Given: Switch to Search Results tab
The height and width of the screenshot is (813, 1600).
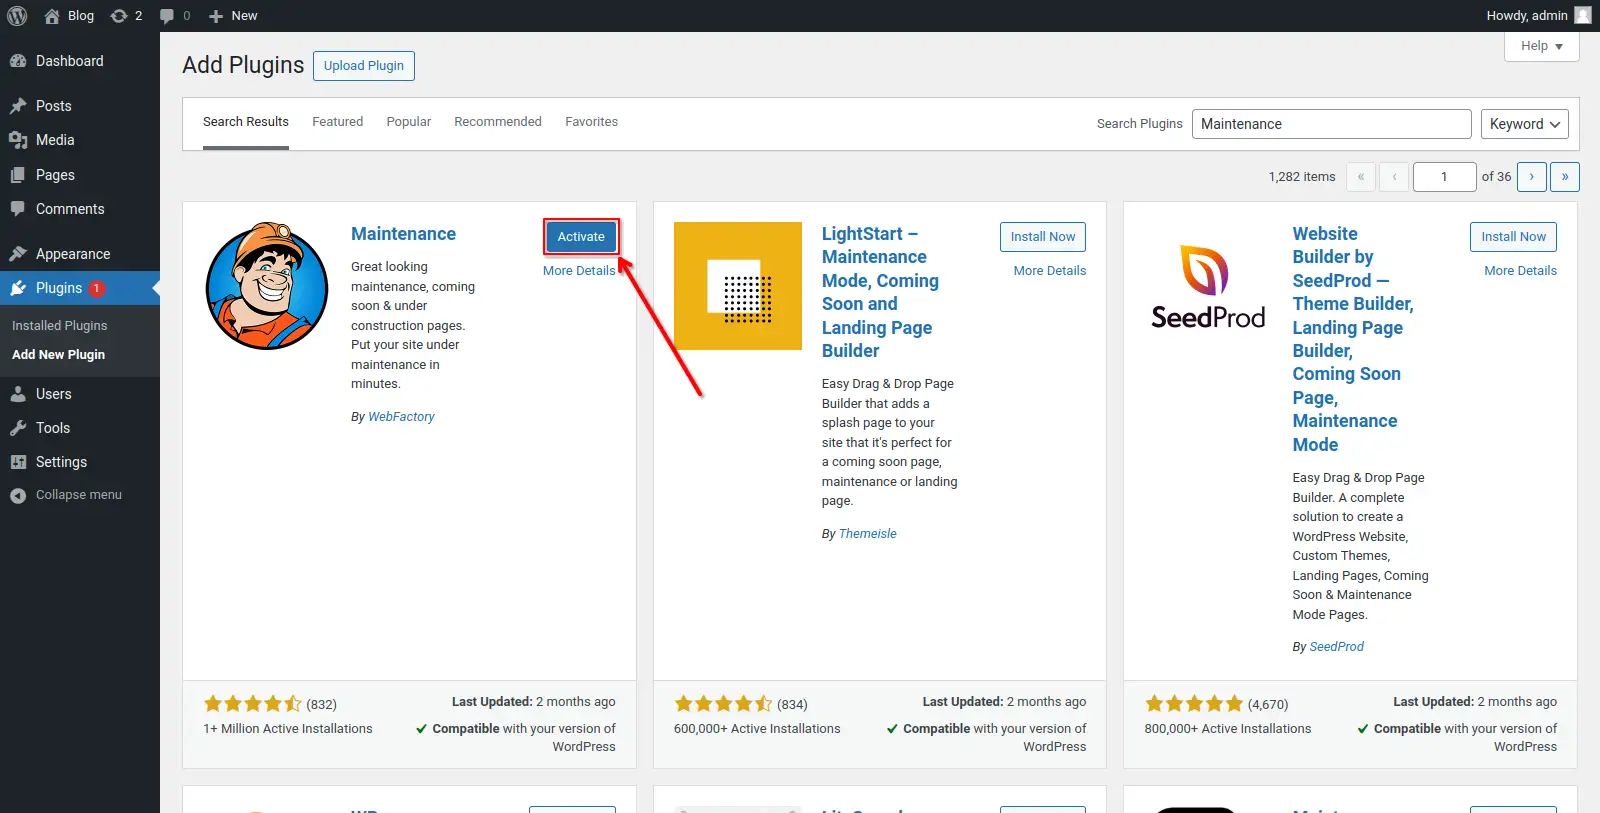Looking at the screenshot, I should coord(246,122).
